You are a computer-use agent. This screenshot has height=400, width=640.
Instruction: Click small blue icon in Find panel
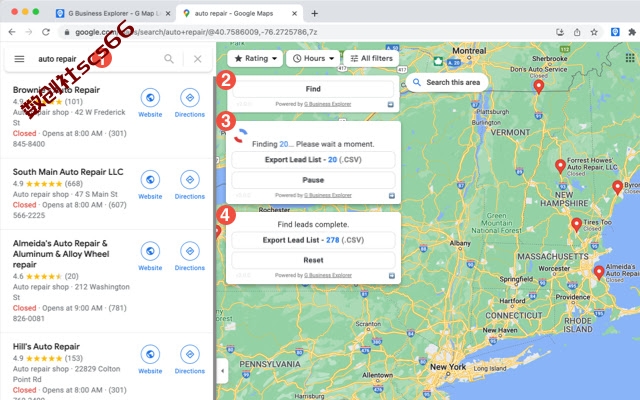(x=391, y=104)
